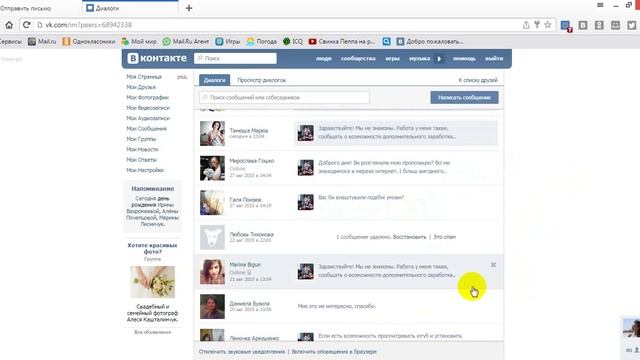
Task: Bookmark this page with the star icon
Action: pos(548,25)
